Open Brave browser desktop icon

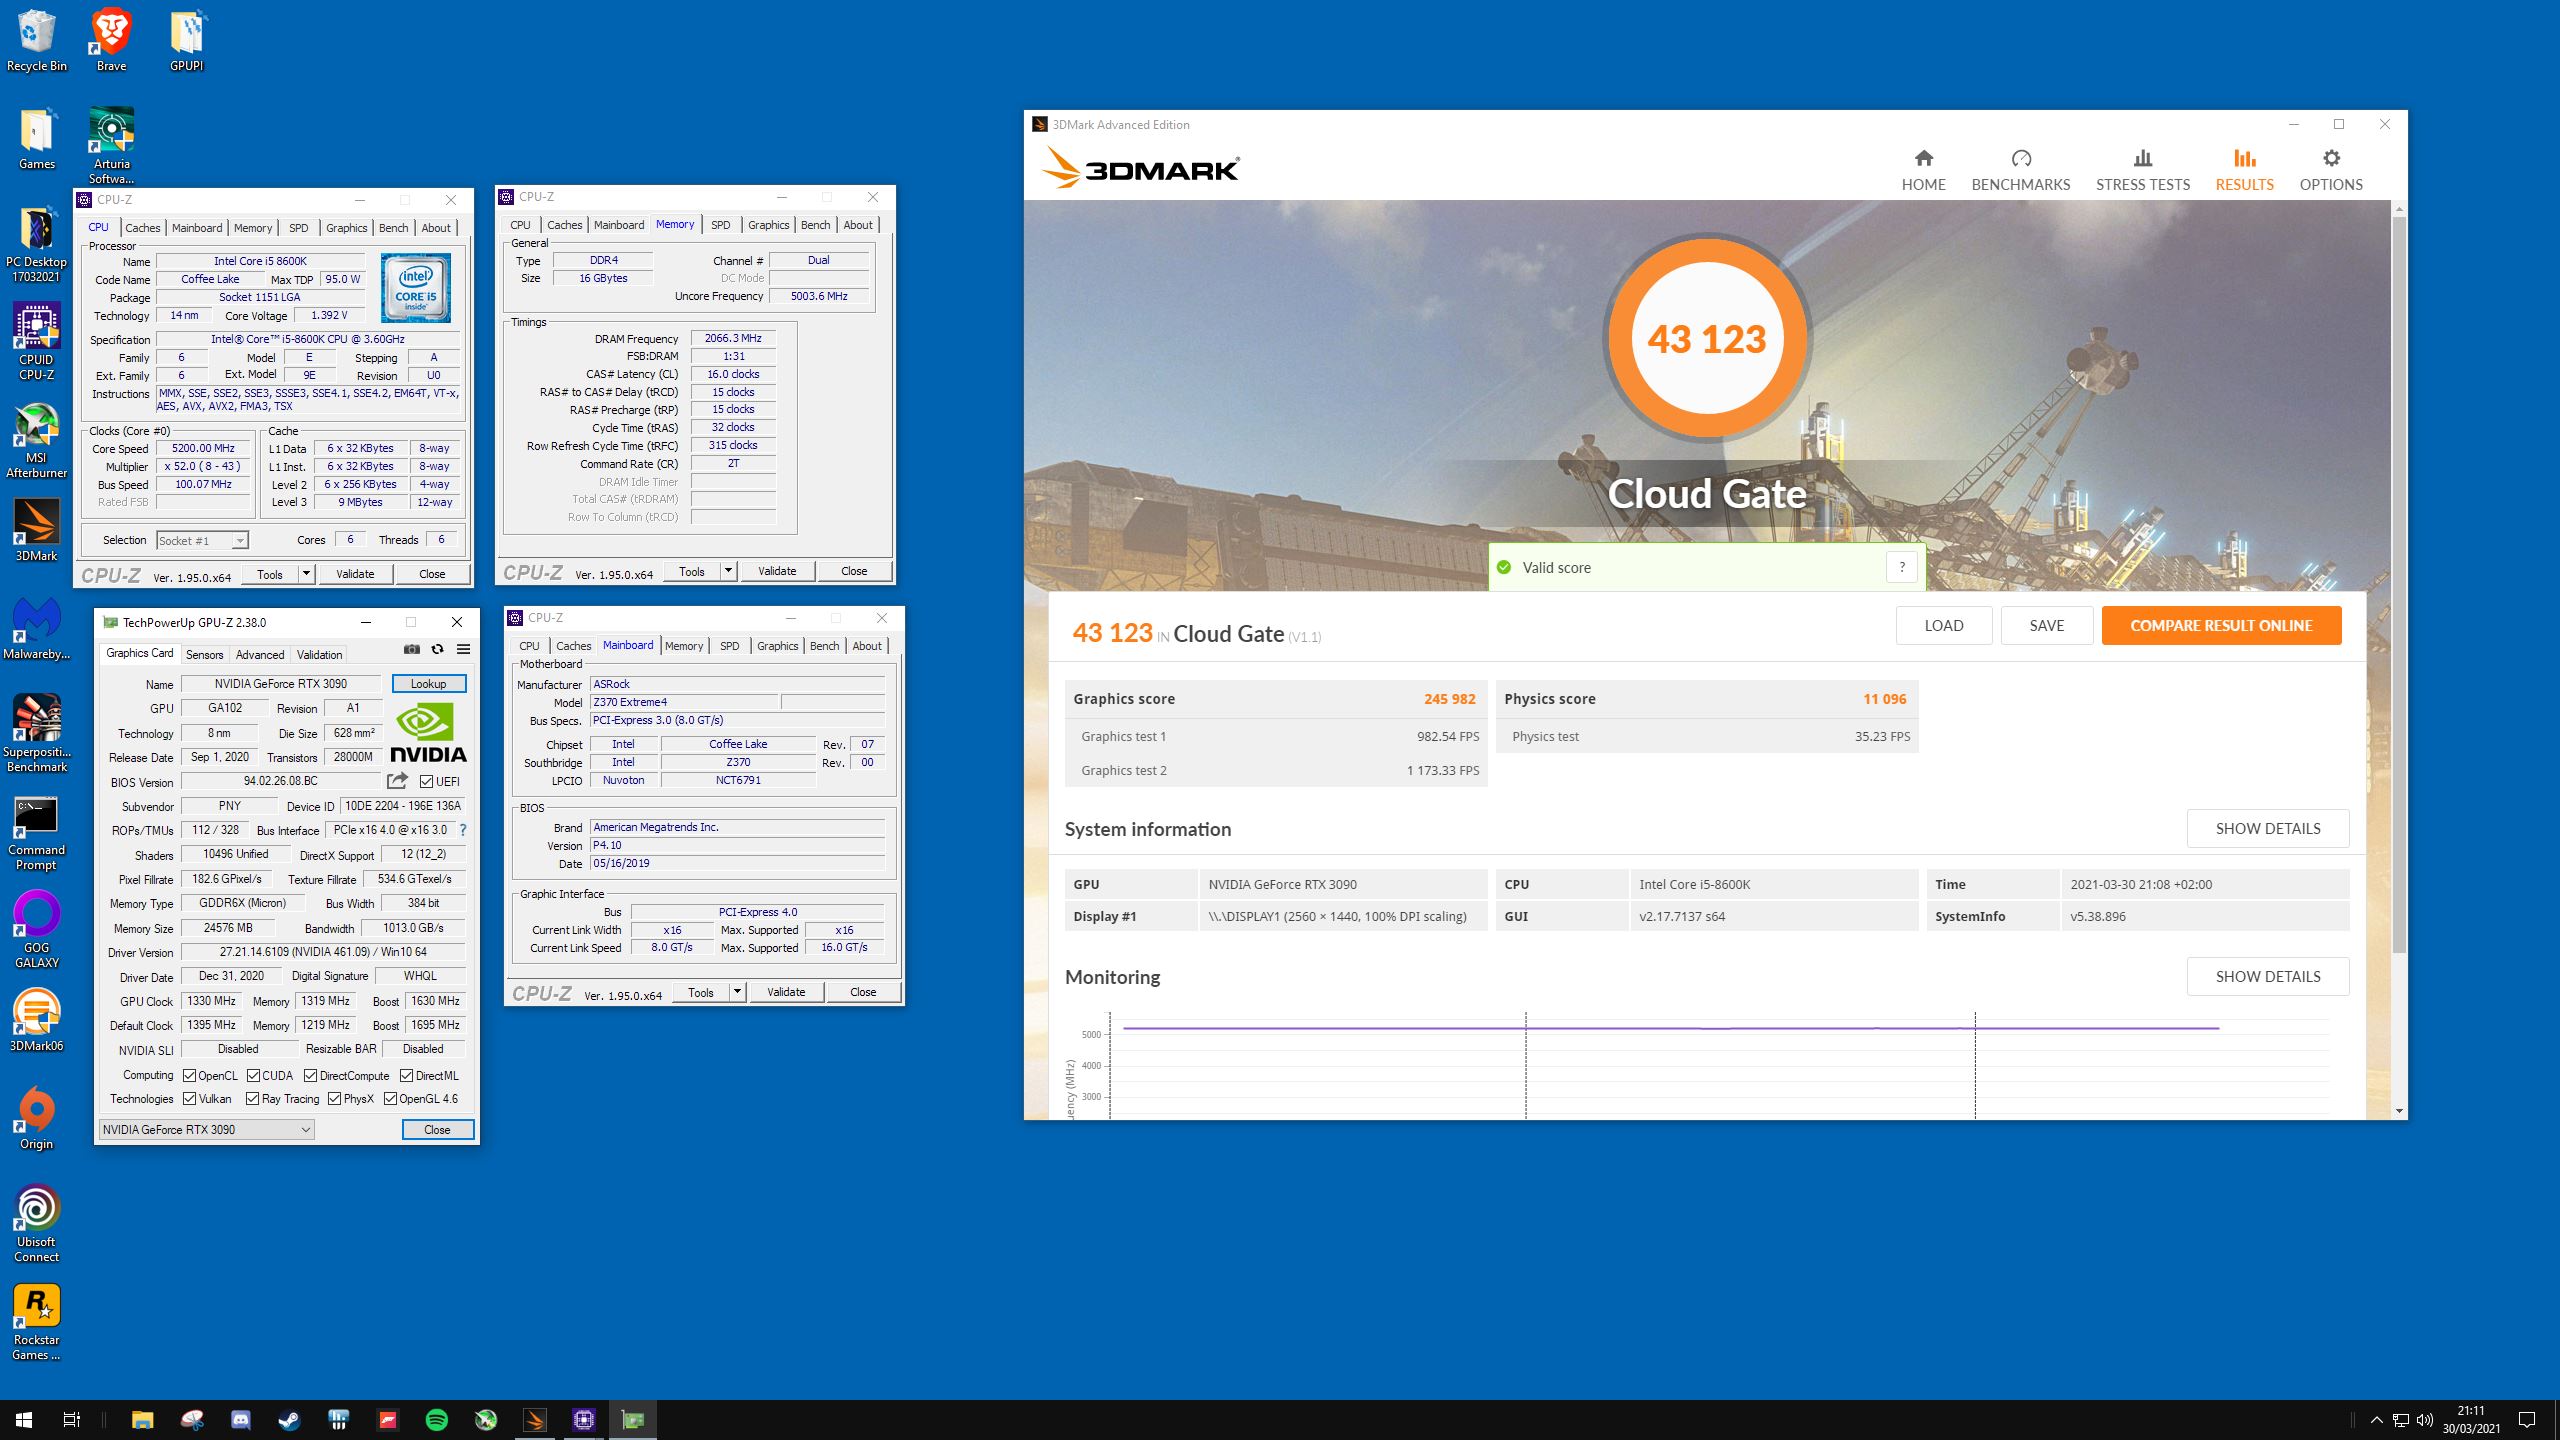pyautogui.click(x=111, y=41)
